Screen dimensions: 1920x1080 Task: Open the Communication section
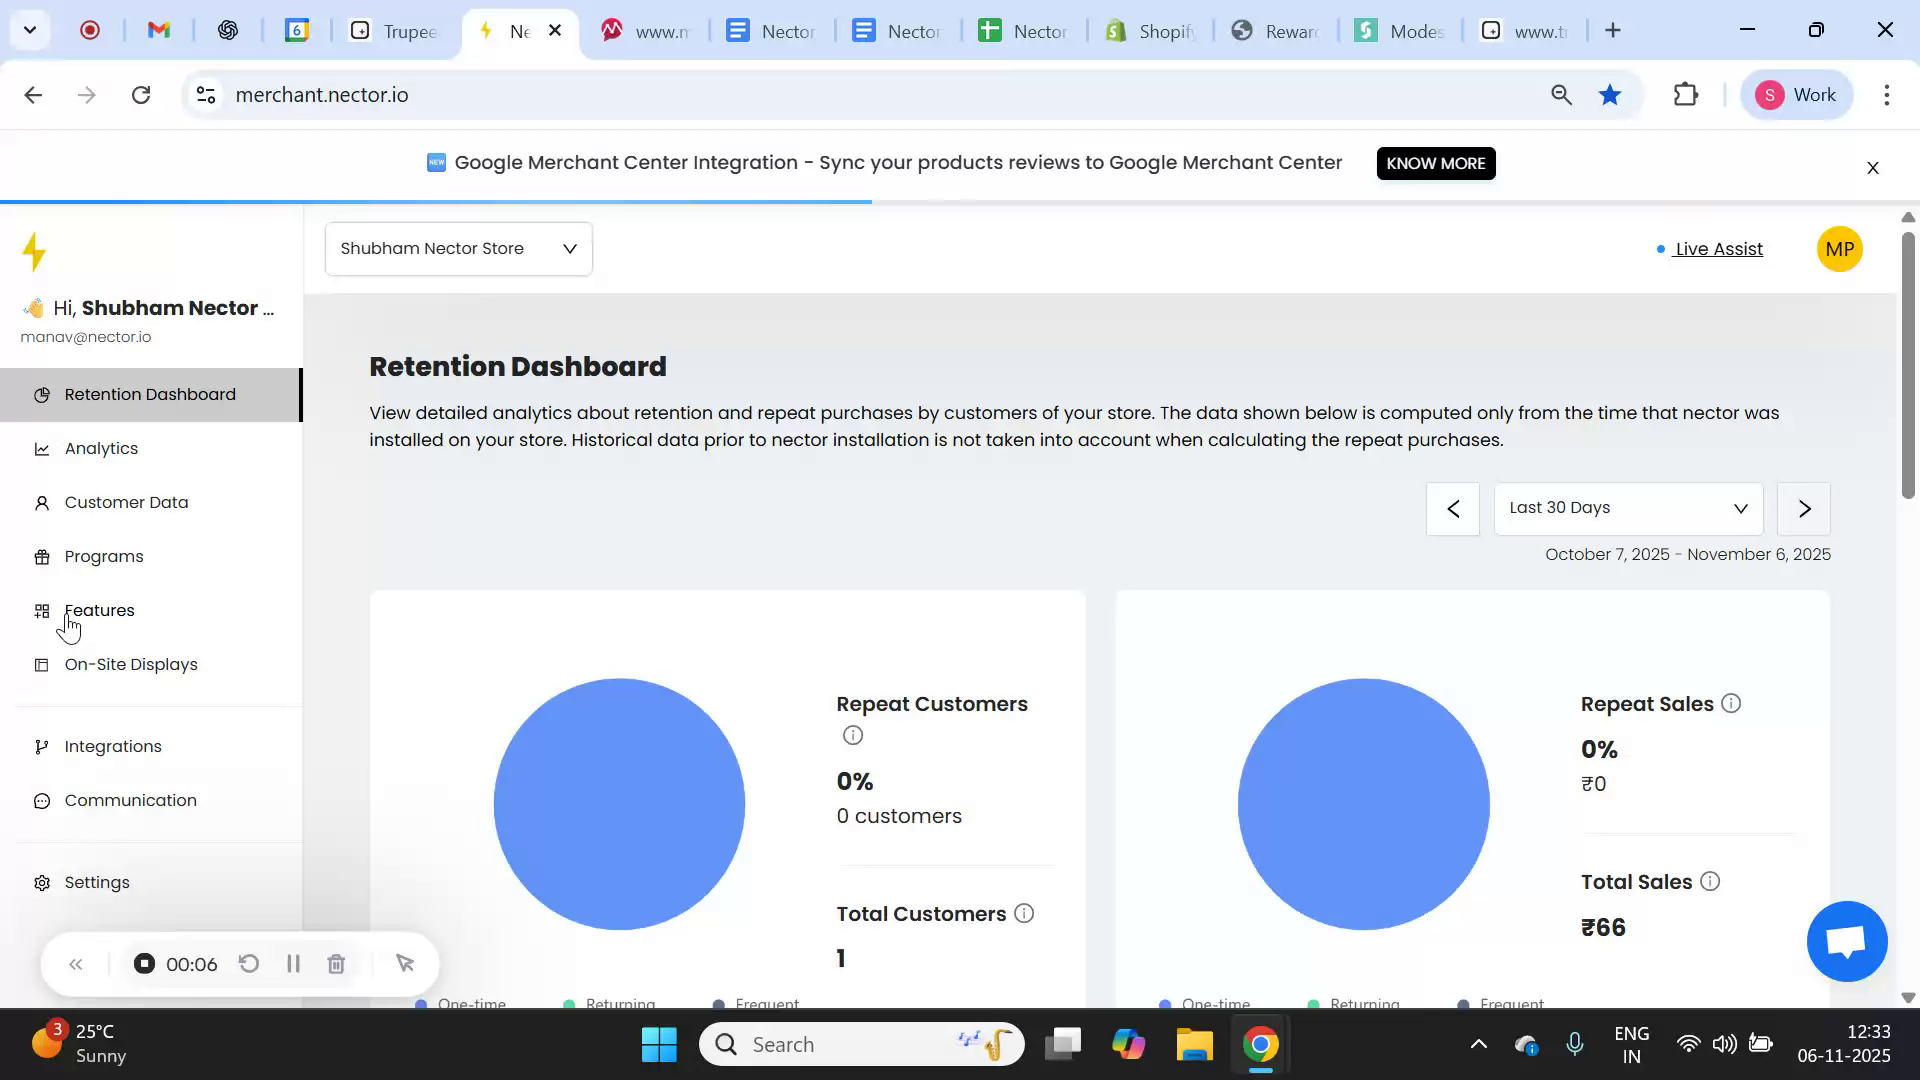click(x=130, y=800)
